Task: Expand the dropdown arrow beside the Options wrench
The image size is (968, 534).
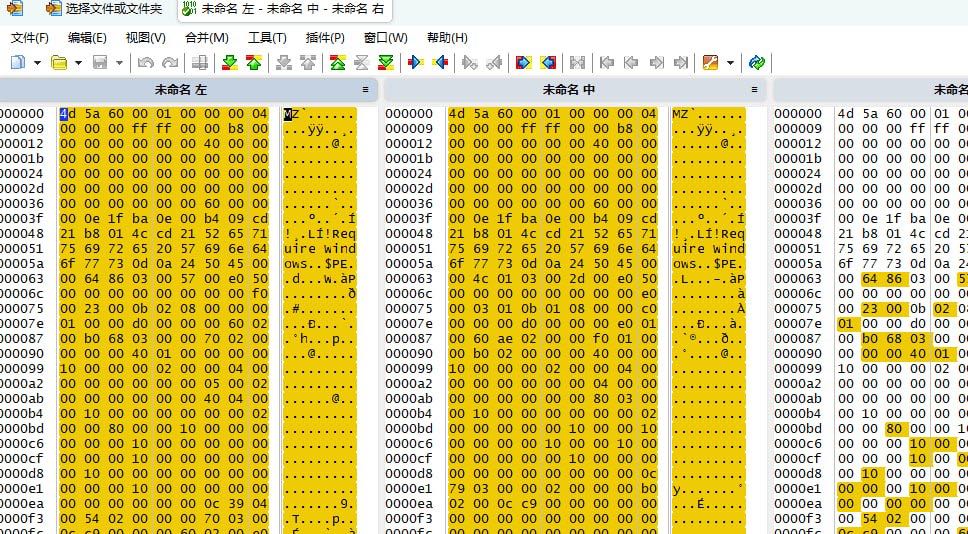Action: (730, 63)
